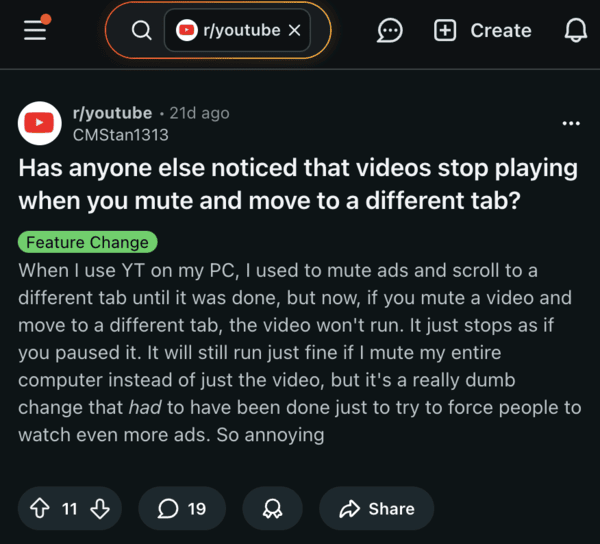The height and width of the screenshot is (544, 600).
Task: Downvote the post
Action: pyautogui.click(x=99, y=509)
